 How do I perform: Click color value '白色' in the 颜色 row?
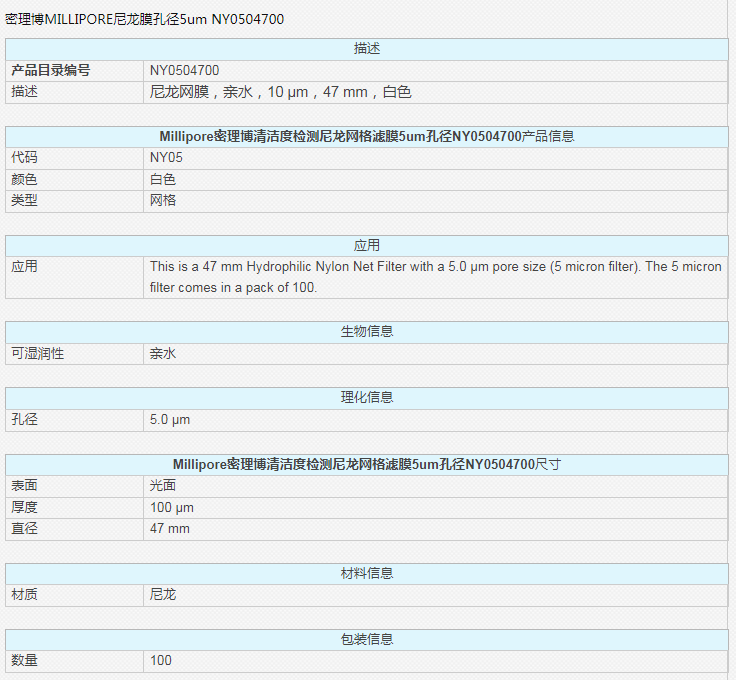pos(163,179)
